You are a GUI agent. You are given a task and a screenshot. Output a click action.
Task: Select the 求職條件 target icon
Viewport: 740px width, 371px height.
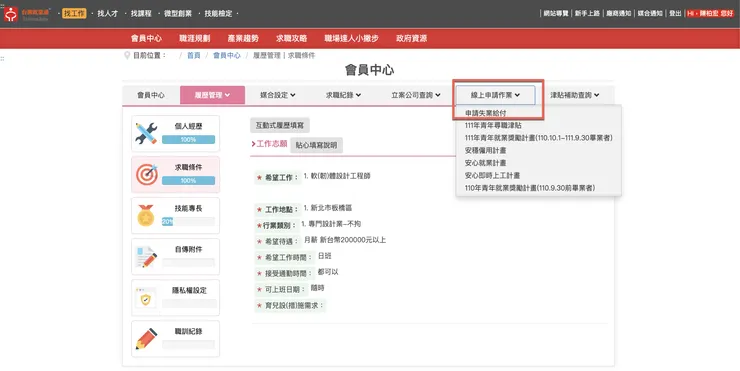[x=147, y=175]
